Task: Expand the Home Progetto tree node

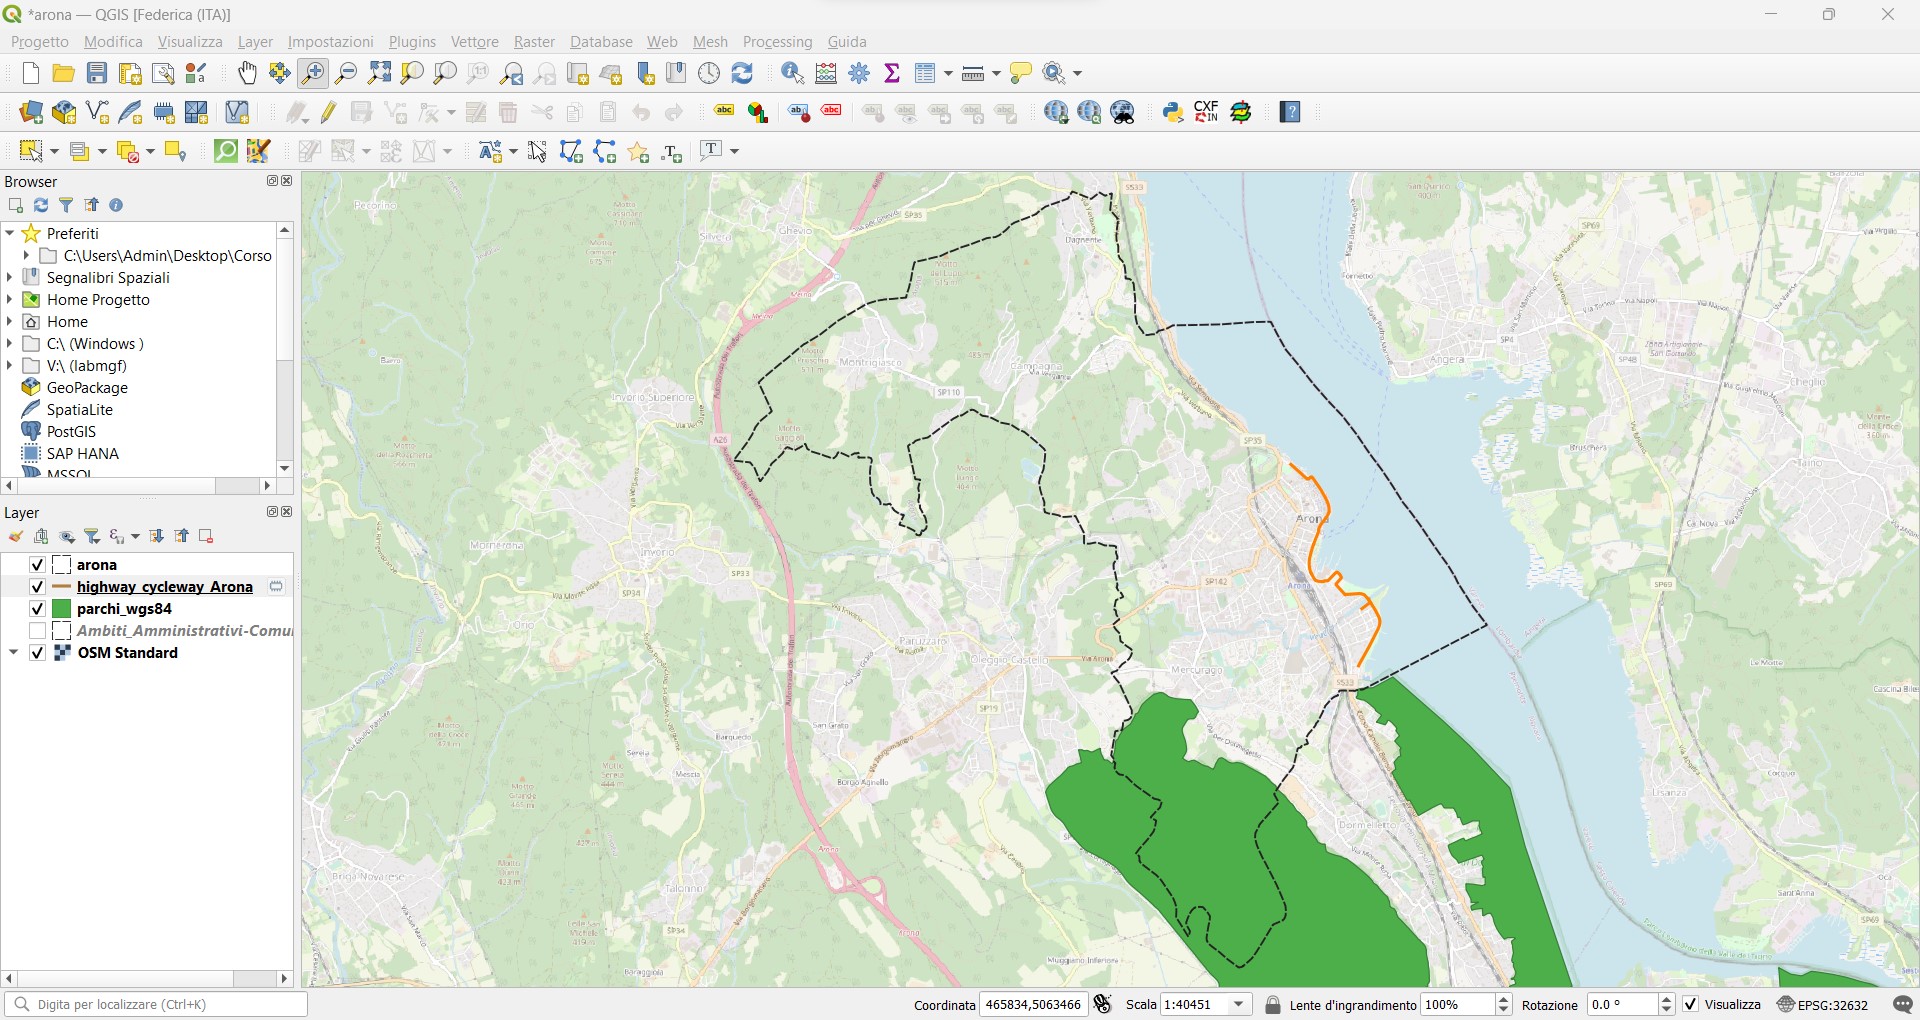Action: 10,300
